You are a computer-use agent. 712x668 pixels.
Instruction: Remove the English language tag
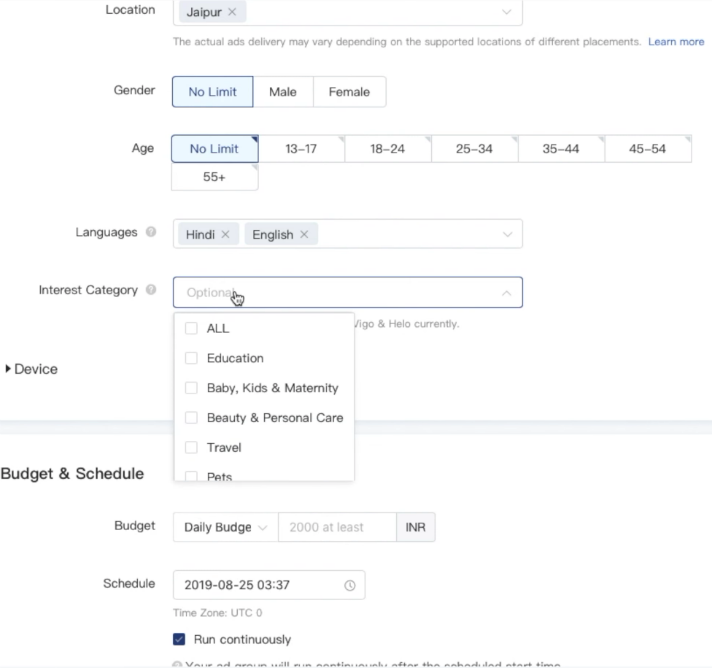303,234
